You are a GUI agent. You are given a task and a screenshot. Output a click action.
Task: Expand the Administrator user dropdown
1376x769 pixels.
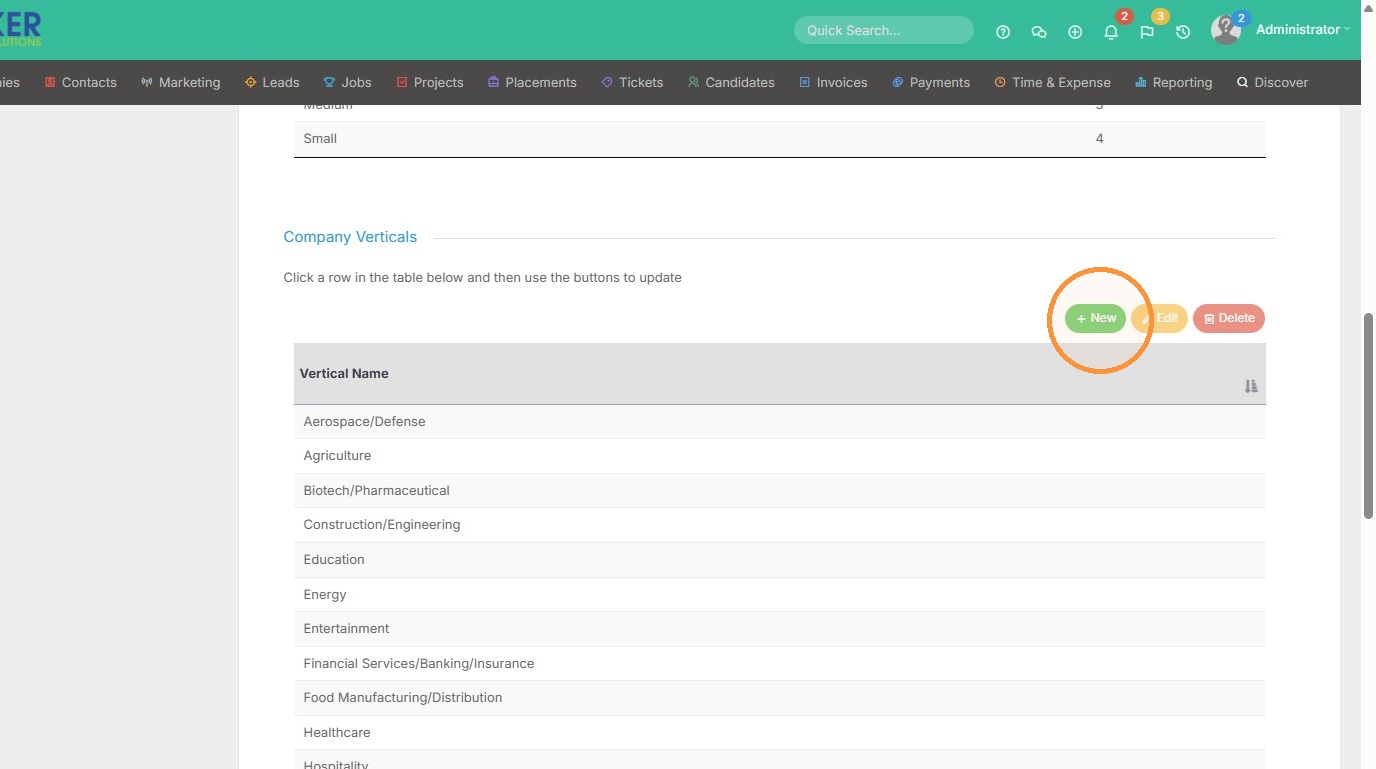(x=1303, y=30)
